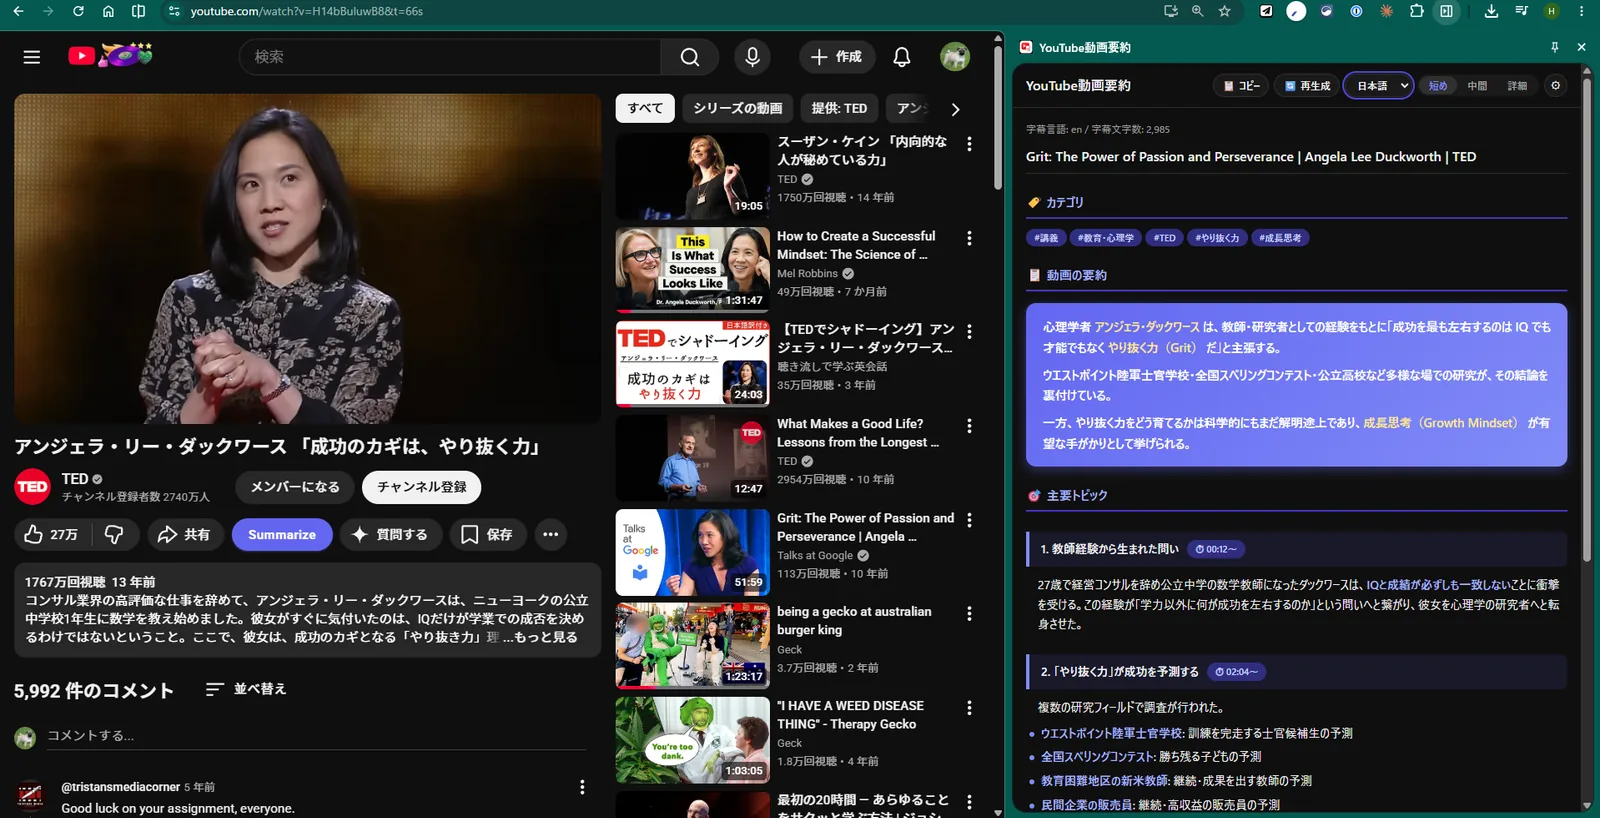Click the #やり抜く力 category tag
Image resolution: width=1600 pixels, height=818 pixels.
1217,238
